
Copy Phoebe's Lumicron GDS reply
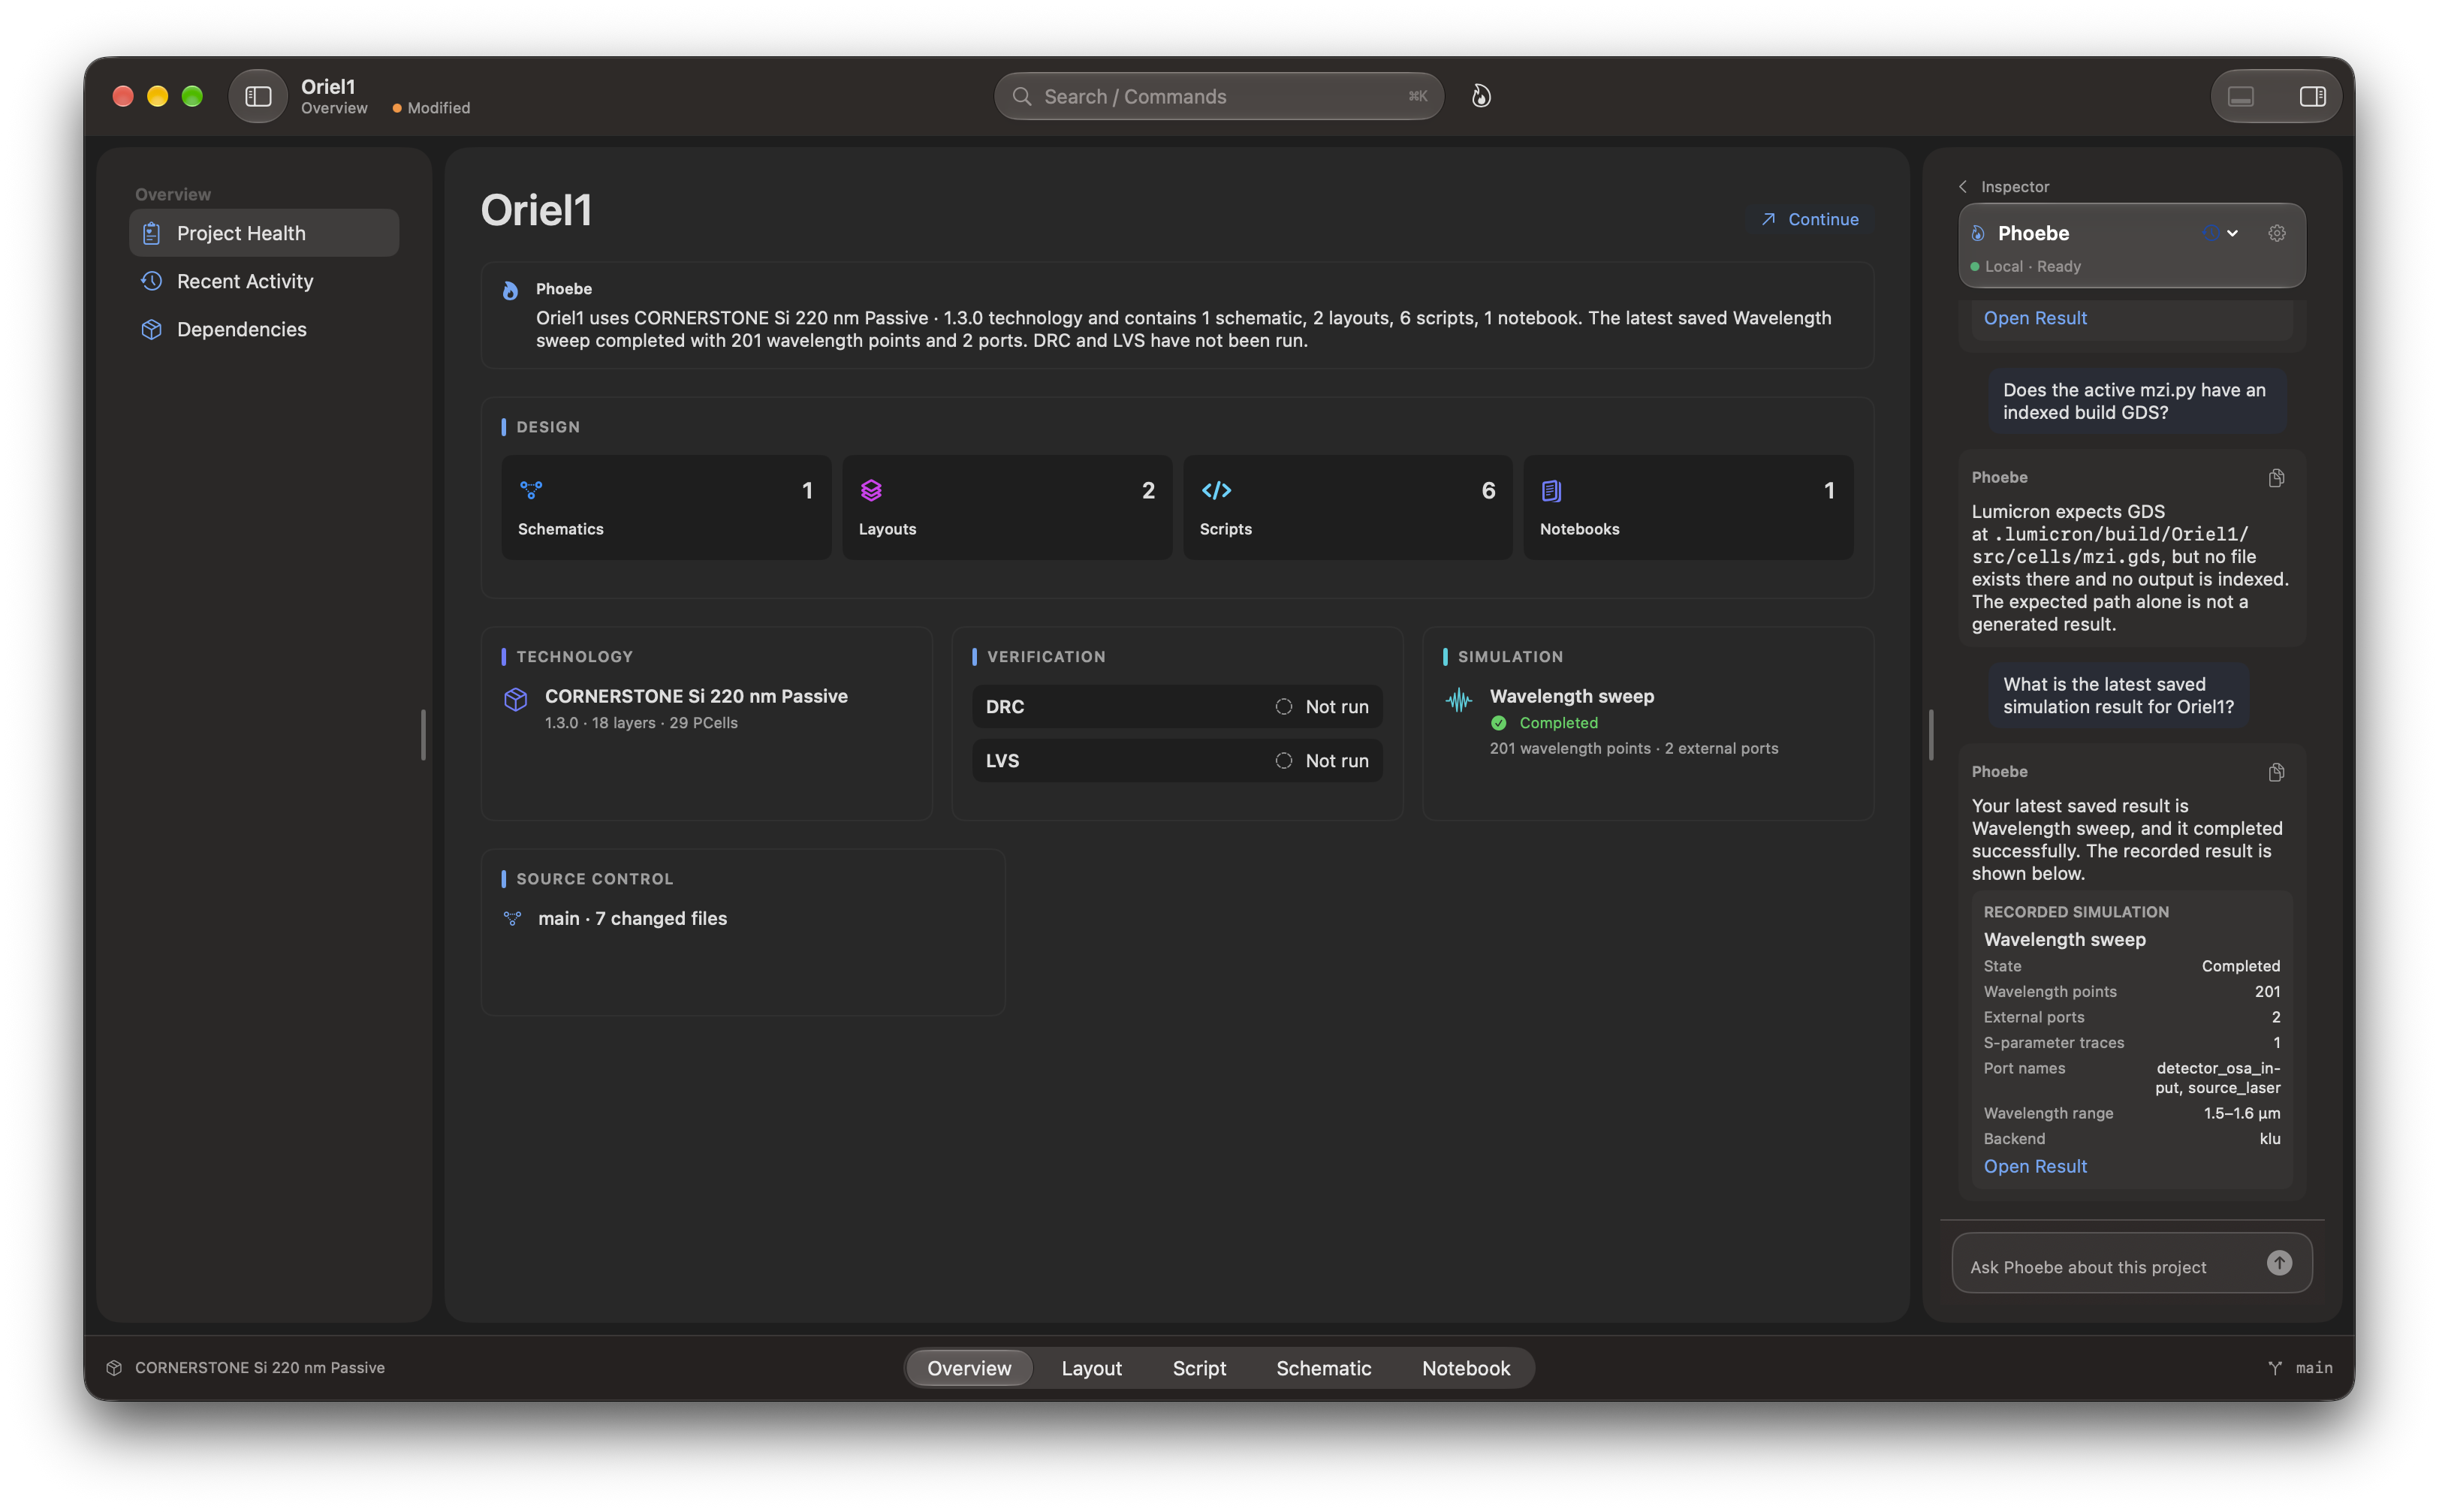coord(2276,478)
